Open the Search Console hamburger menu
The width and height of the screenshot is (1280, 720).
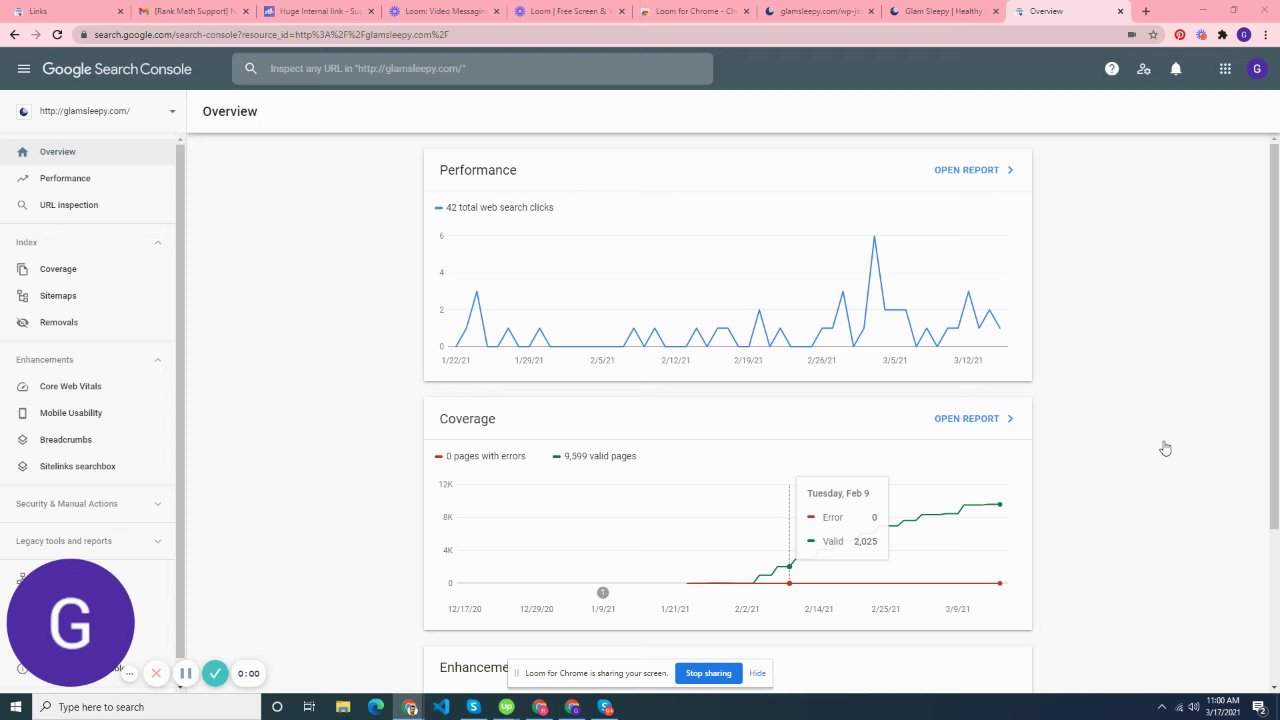click(x=24, y=69)
